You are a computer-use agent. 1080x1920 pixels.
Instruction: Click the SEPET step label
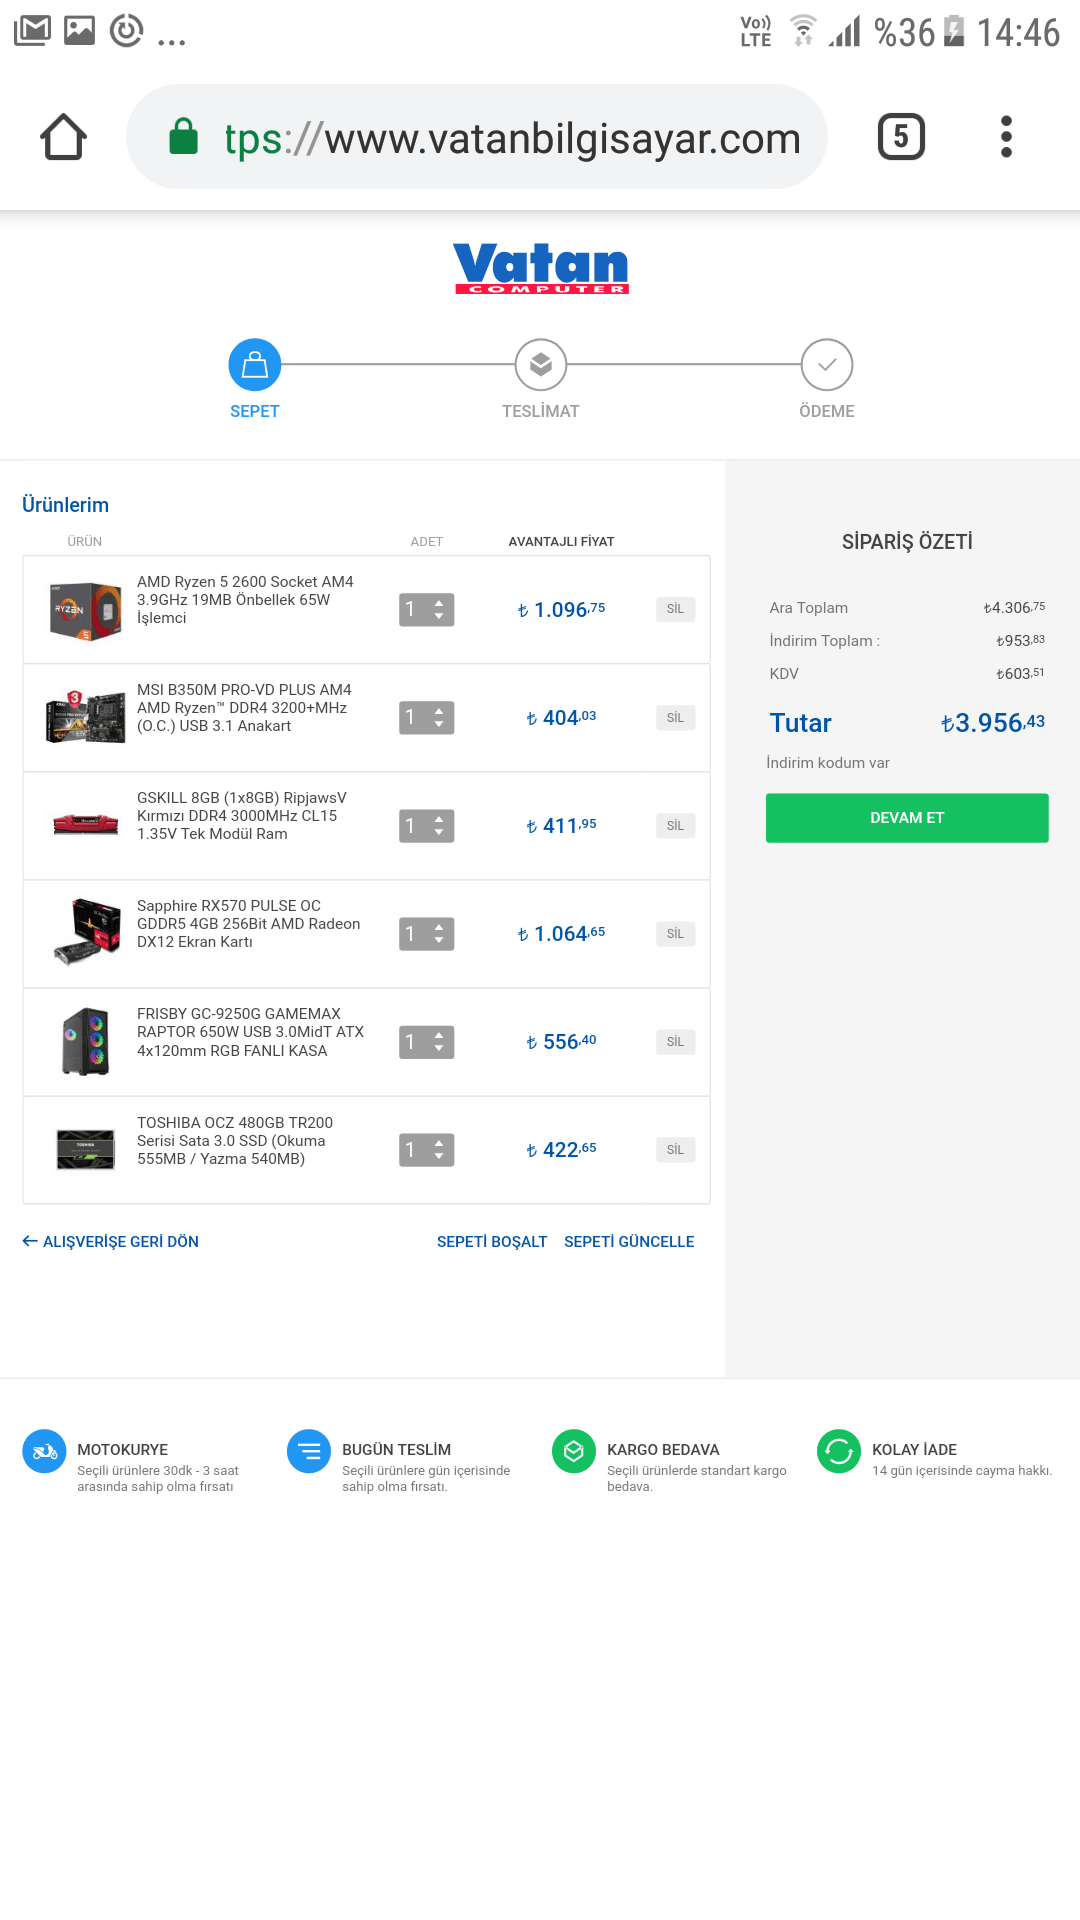coord(255,411)
